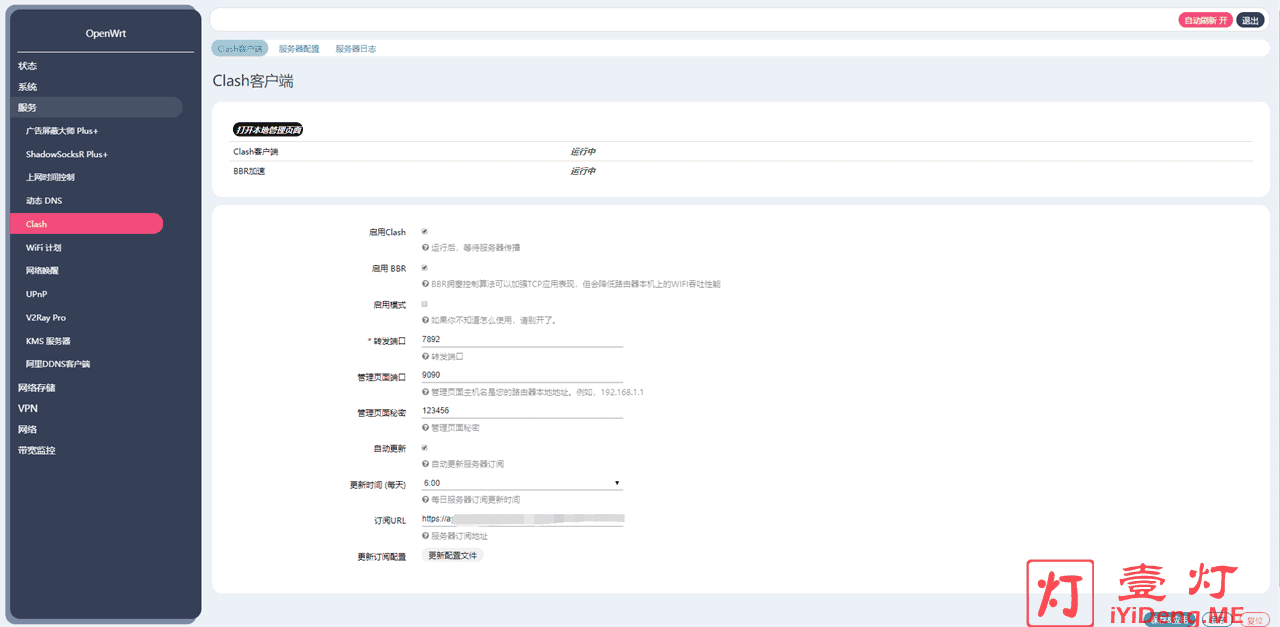1280x627 pixels.
Task: Click the 更新配置文件 button
Action: [x=453, y=555]
